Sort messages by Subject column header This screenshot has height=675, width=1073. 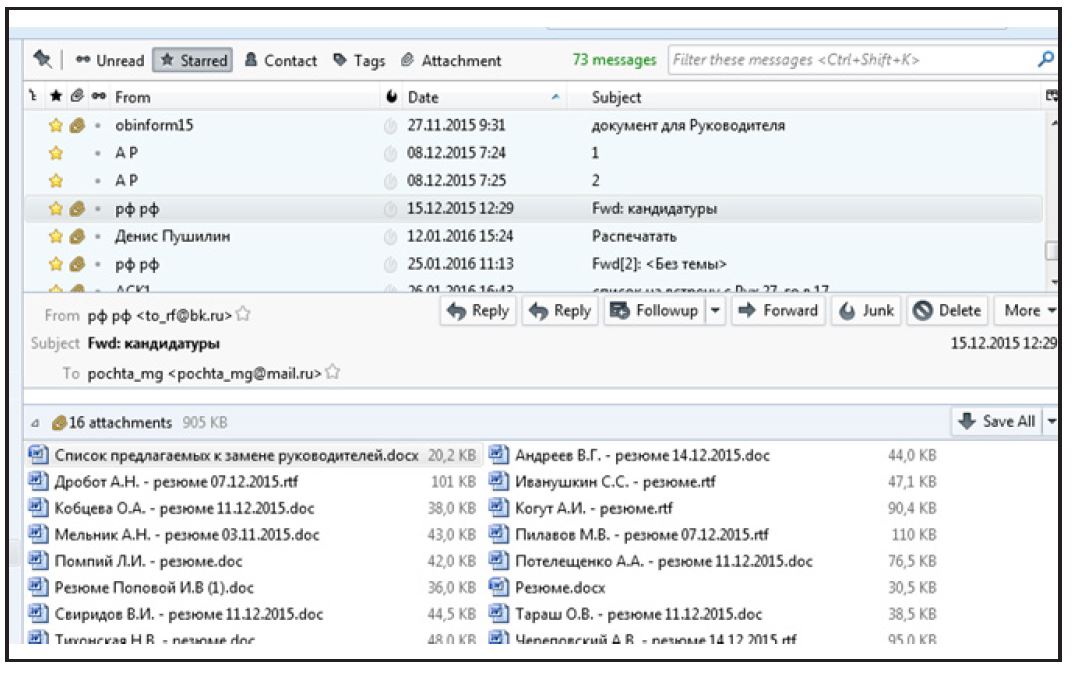click(x=617, y=97)
